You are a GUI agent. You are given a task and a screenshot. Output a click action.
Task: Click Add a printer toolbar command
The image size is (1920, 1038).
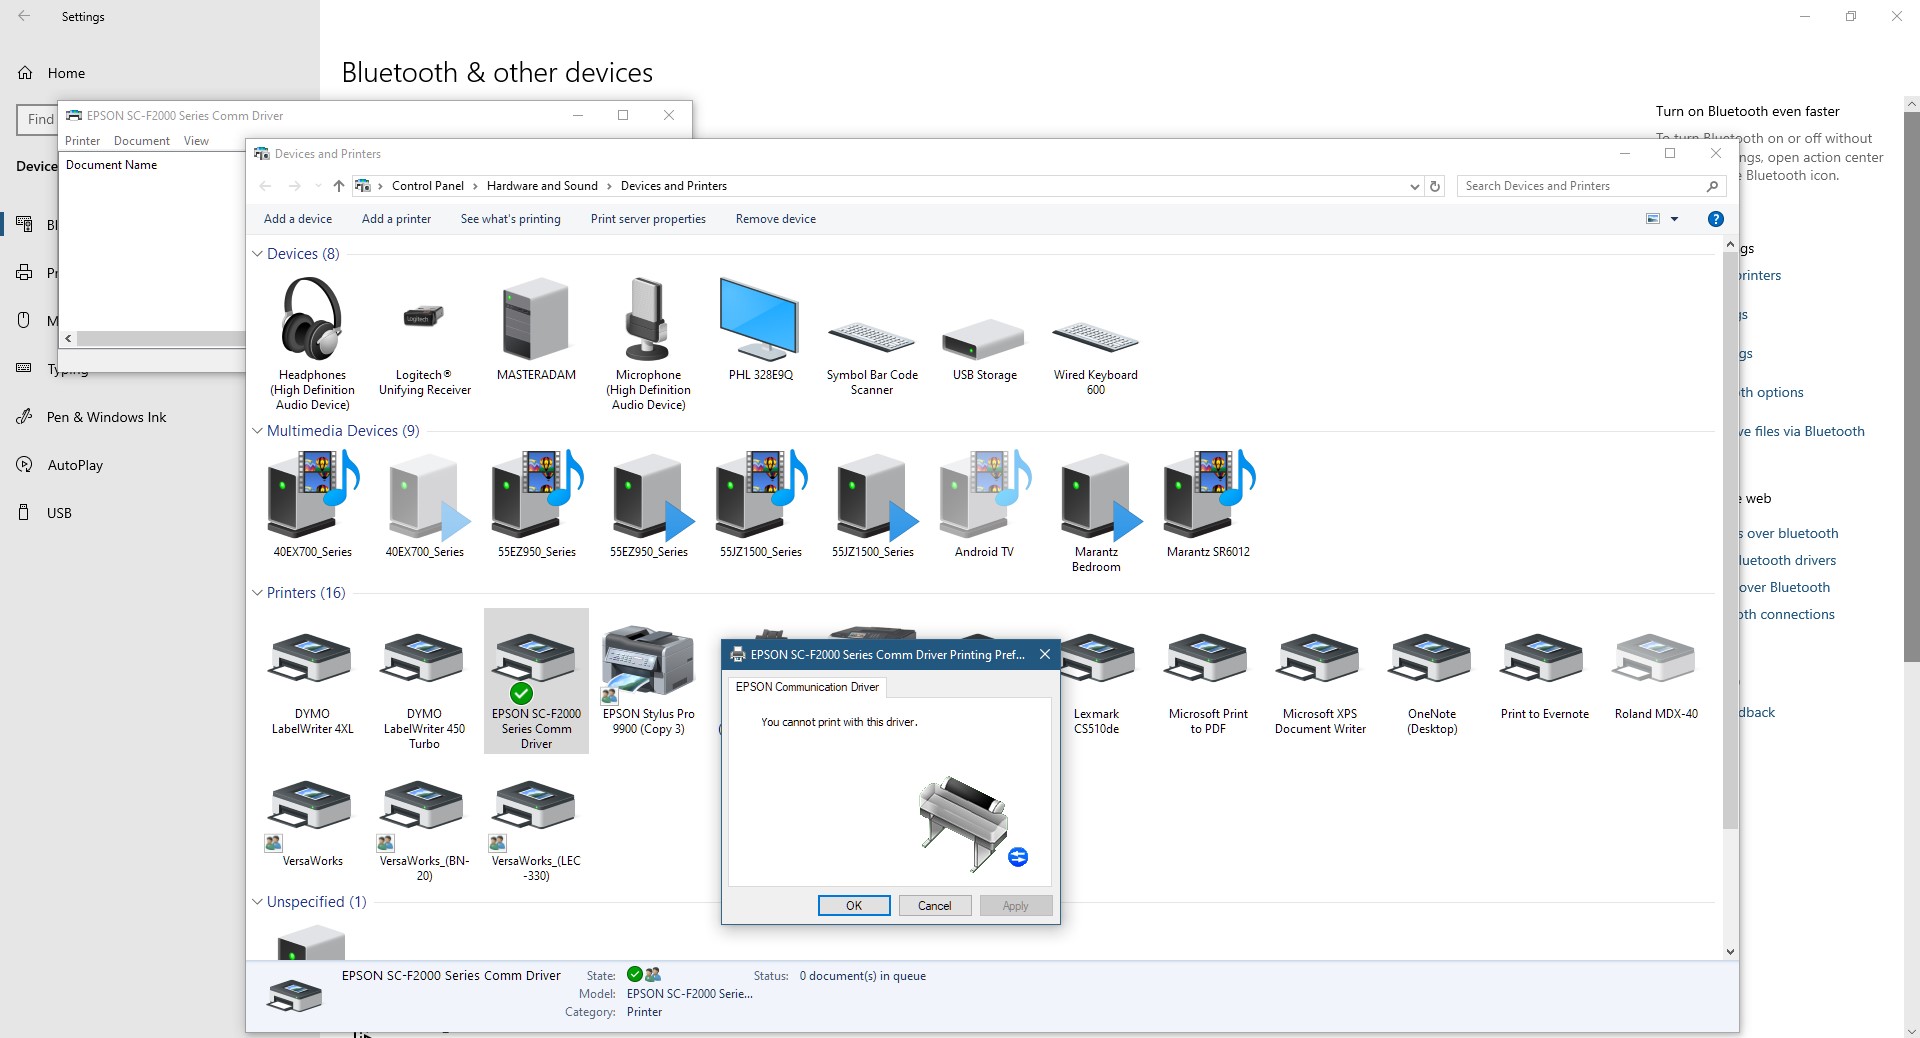click(396, 219)
